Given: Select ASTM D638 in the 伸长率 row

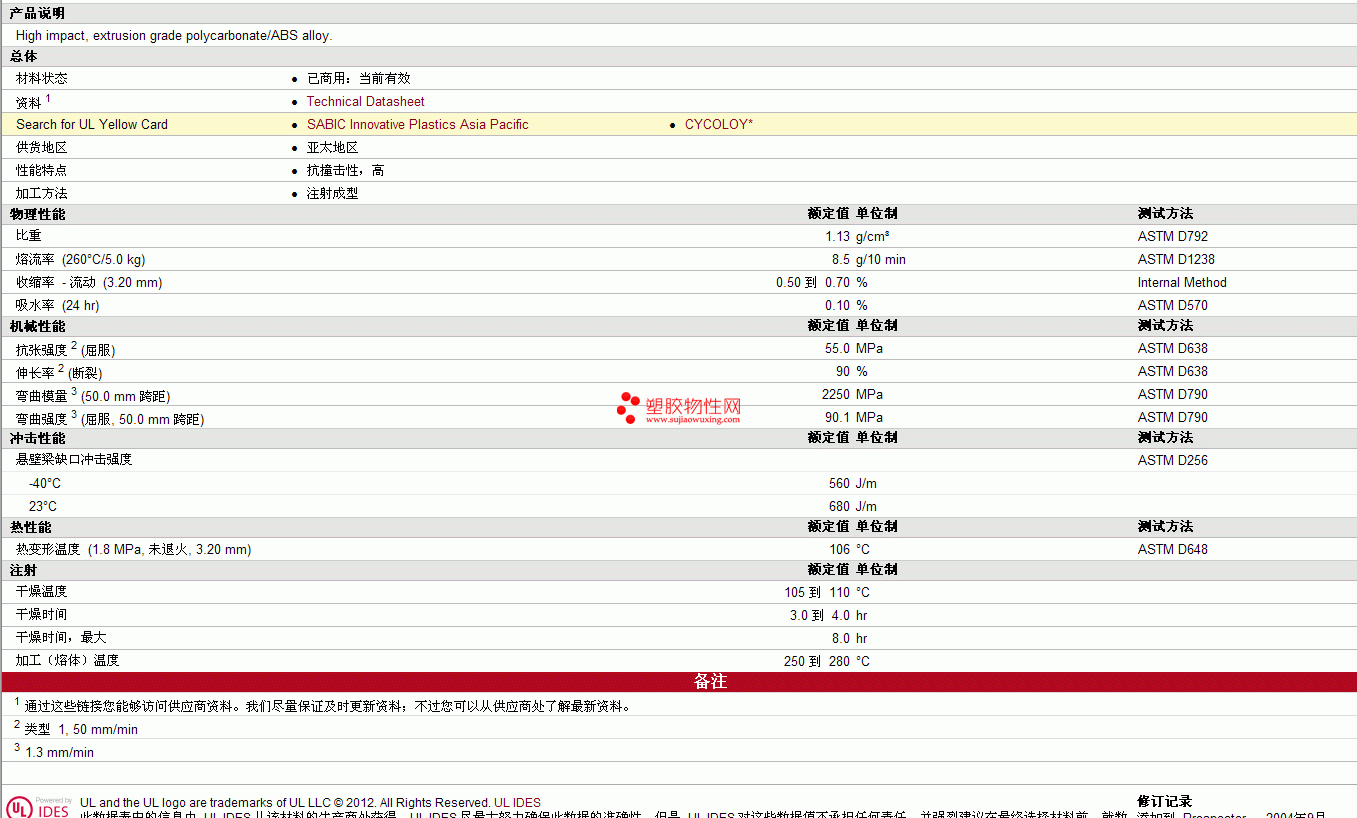Looking at the screenshot, I should [1172, 371].
